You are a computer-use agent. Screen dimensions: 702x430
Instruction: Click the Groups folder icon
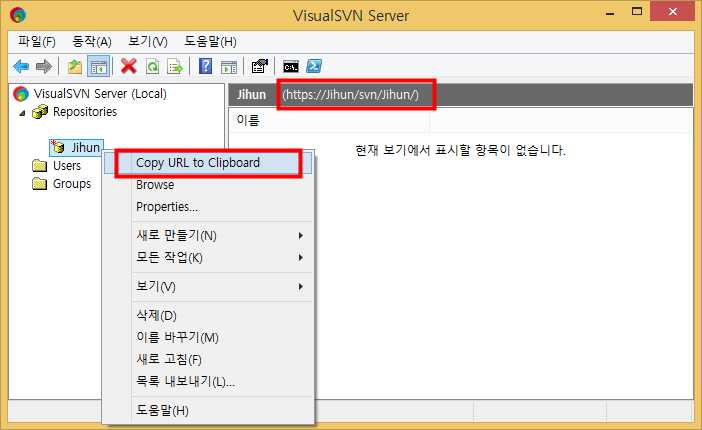tap(39, 183)
